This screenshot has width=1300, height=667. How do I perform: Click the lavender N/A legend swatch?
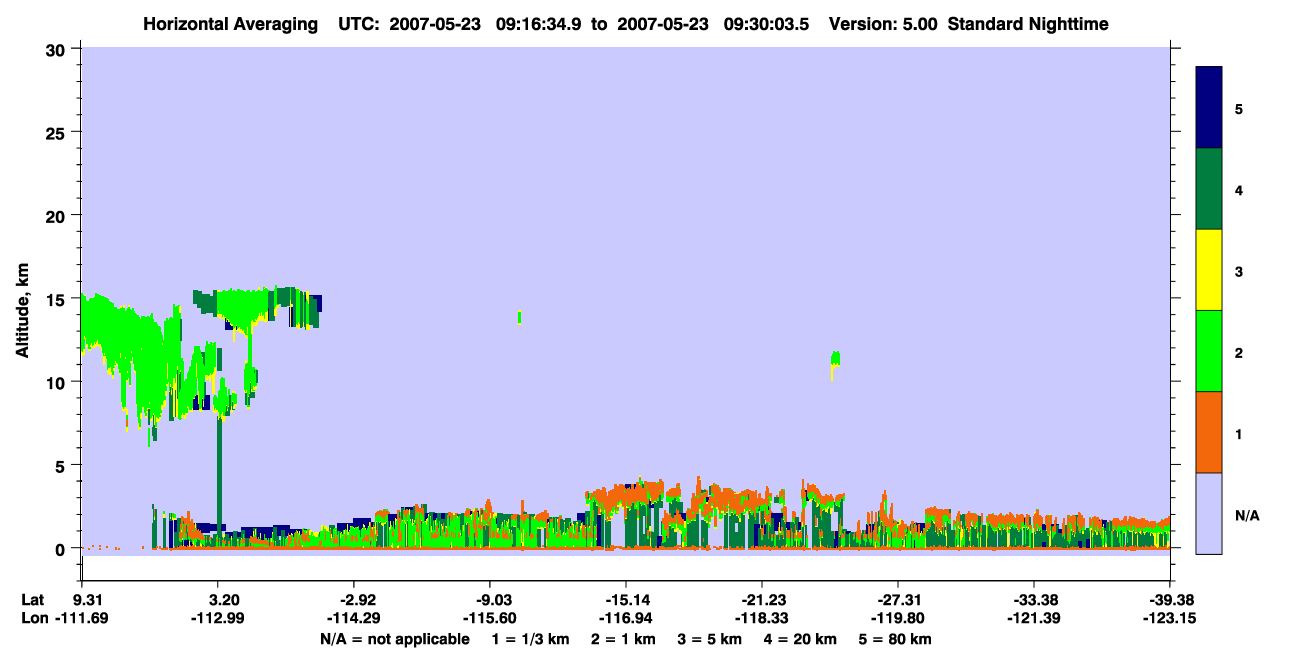tap(1209, 513)
